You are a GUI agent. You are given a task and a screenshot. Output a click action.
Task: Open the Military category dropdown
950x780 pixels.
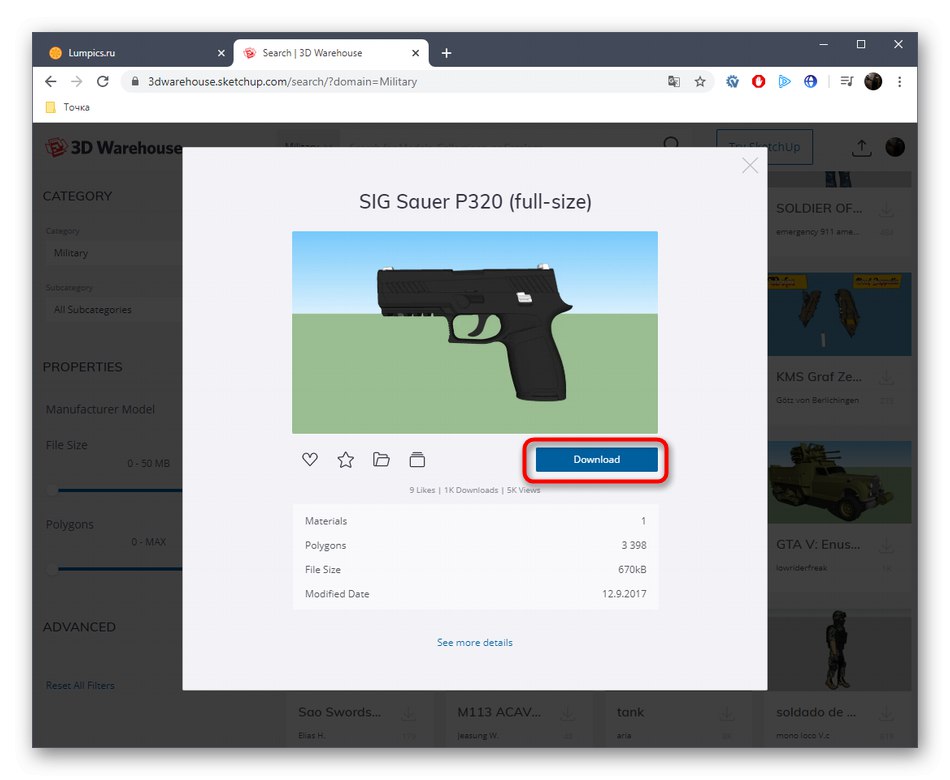(113, 253)
